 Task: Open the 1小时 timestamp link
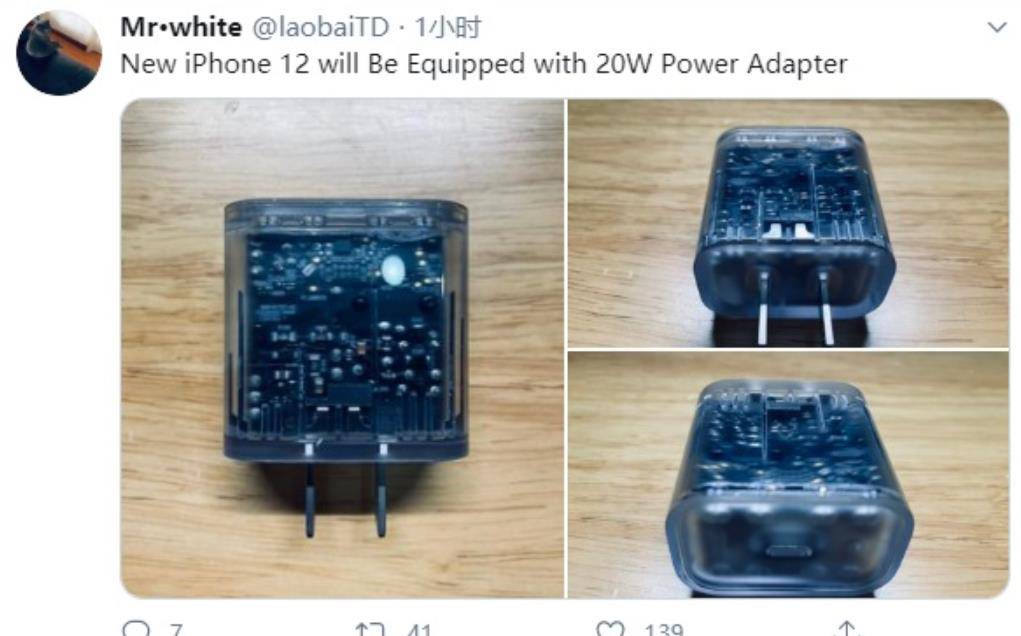448,27
